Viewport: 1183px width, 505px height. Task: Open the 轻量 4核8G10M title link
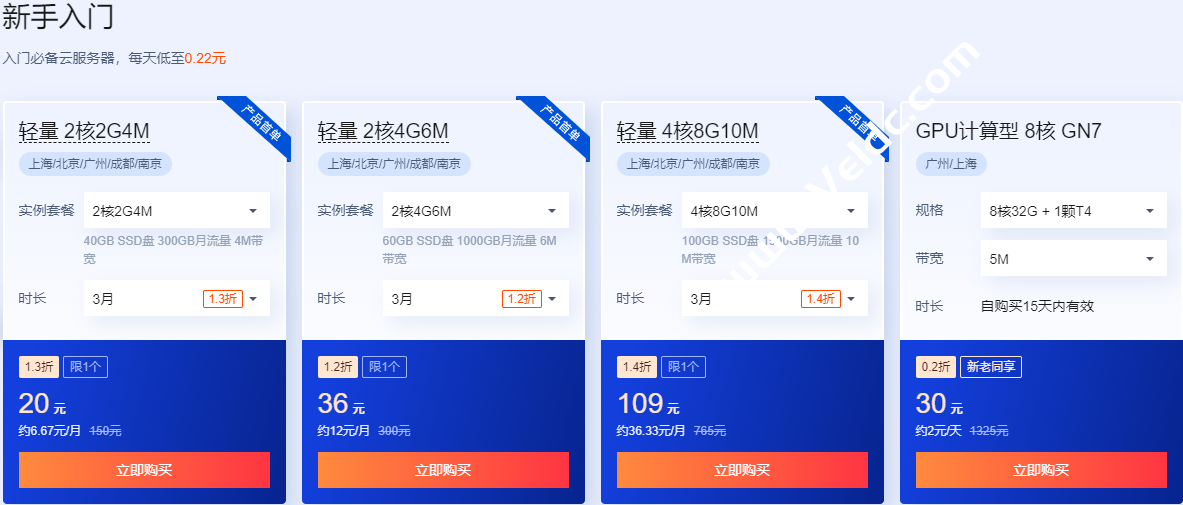(687, 131)
